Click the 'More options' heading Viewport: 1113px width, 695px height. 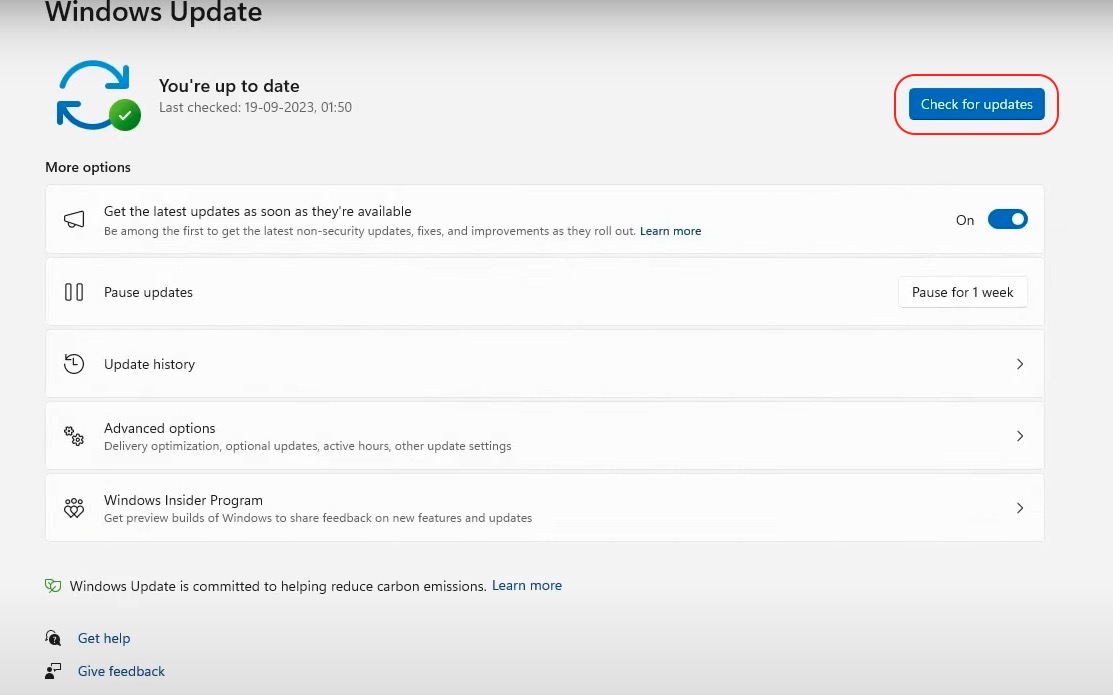coord(88,168)
